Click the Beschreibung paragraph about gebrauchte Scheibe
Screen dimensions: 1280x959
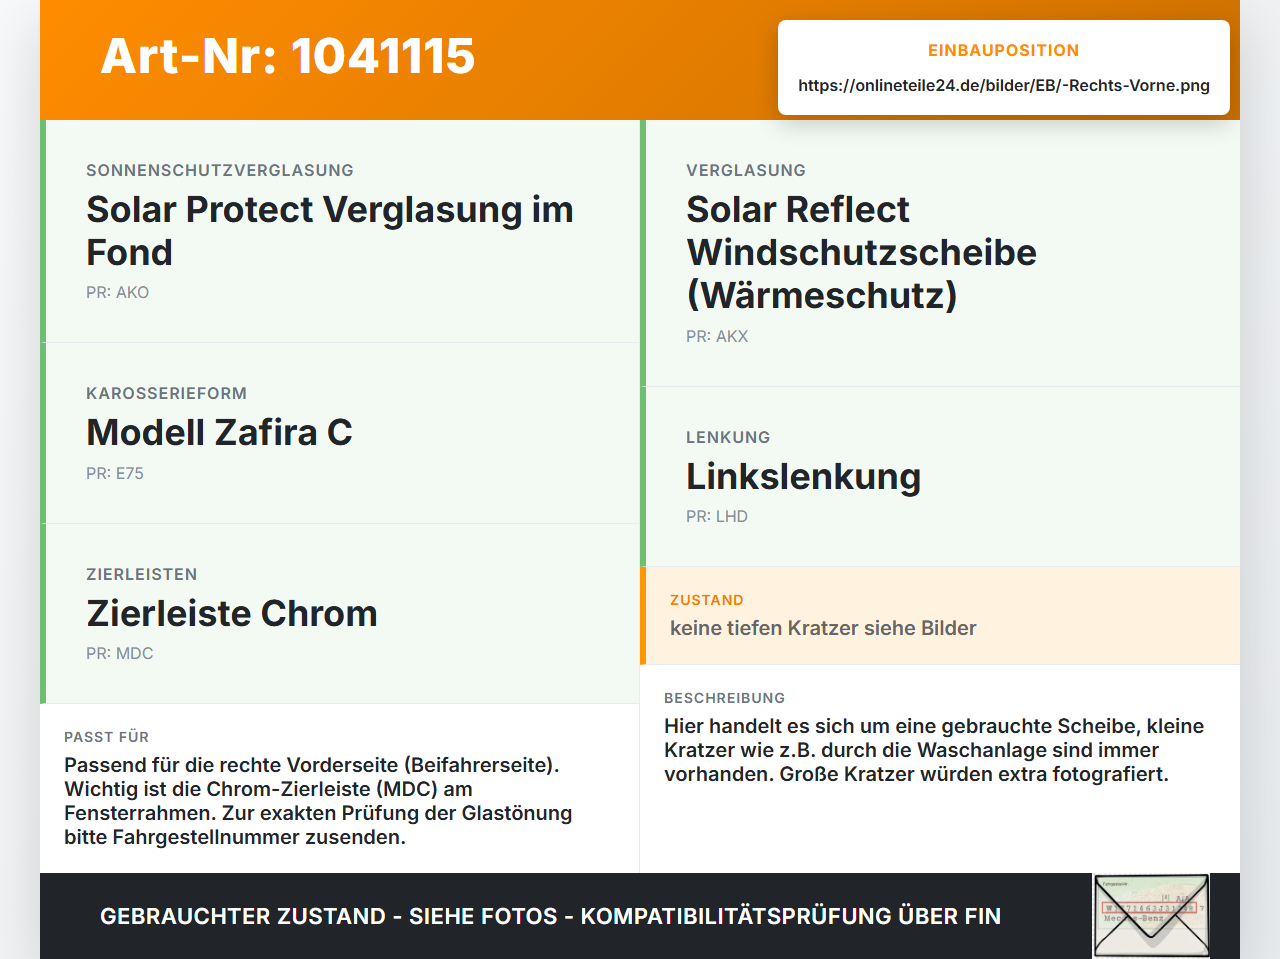(x=934, y=750)
